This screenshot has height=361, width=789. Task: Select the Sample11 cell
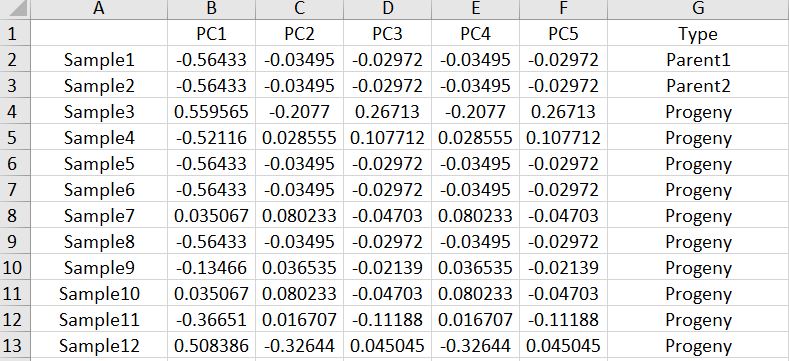point(99,320)
